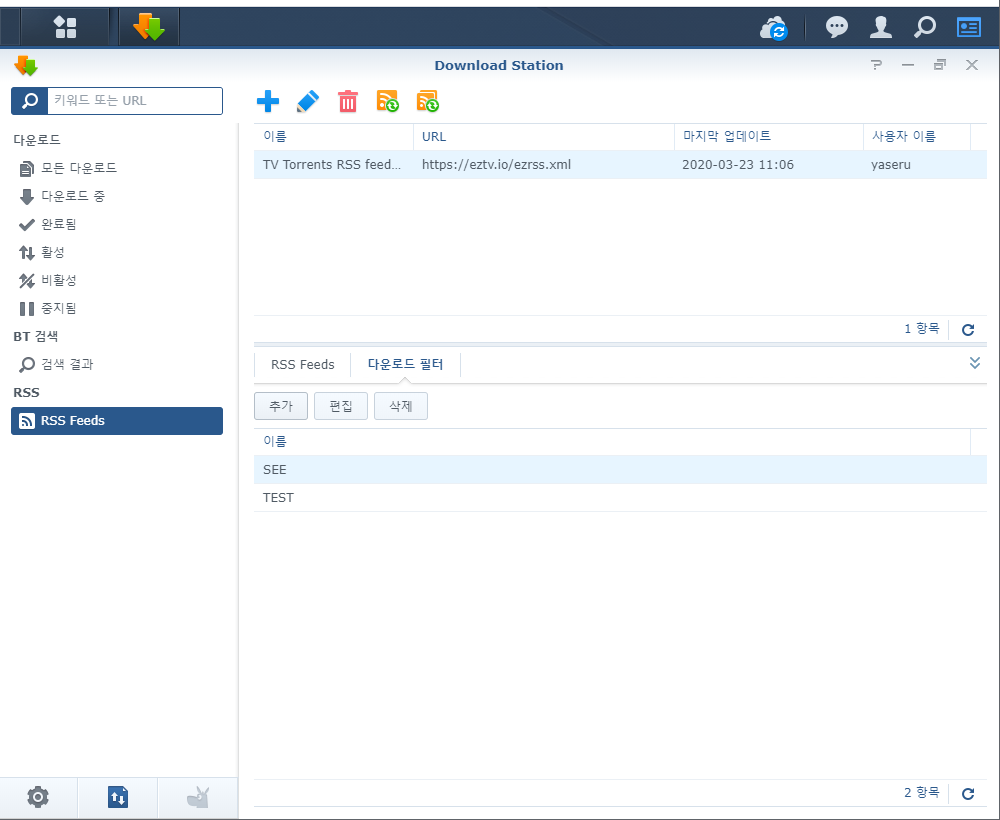Select the SEE filter row

pos(620,469)
